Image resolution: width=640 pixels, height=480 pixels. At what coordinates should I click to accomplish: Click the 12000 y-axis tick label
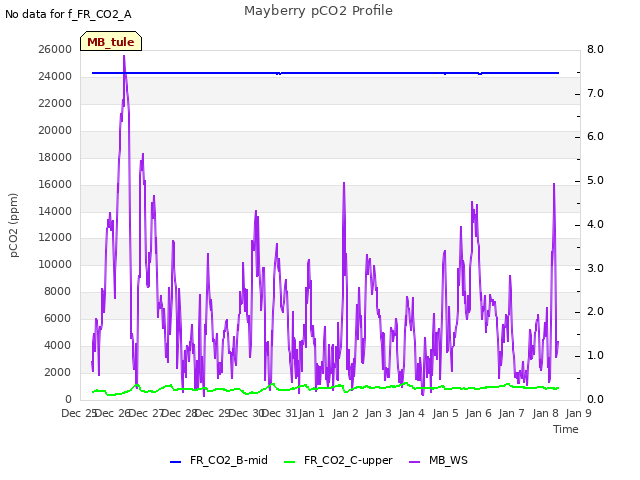[x=55, y=238]
